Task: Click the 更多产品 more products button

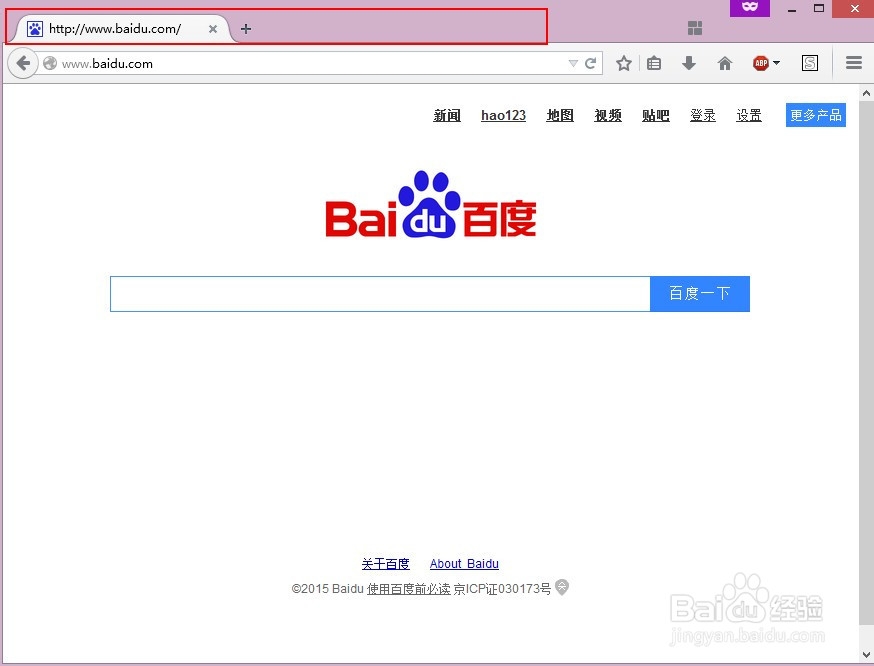Action: 815,115
